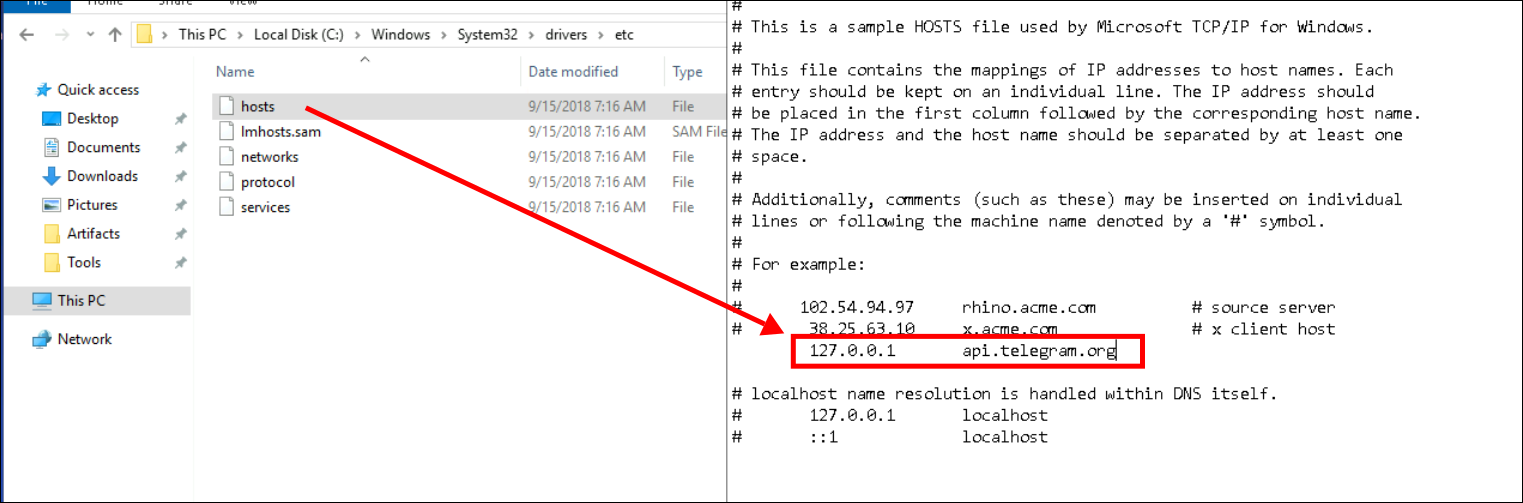Click the date modified cell for services
This screenshot has height=503, width=1523.
point(587,207)
